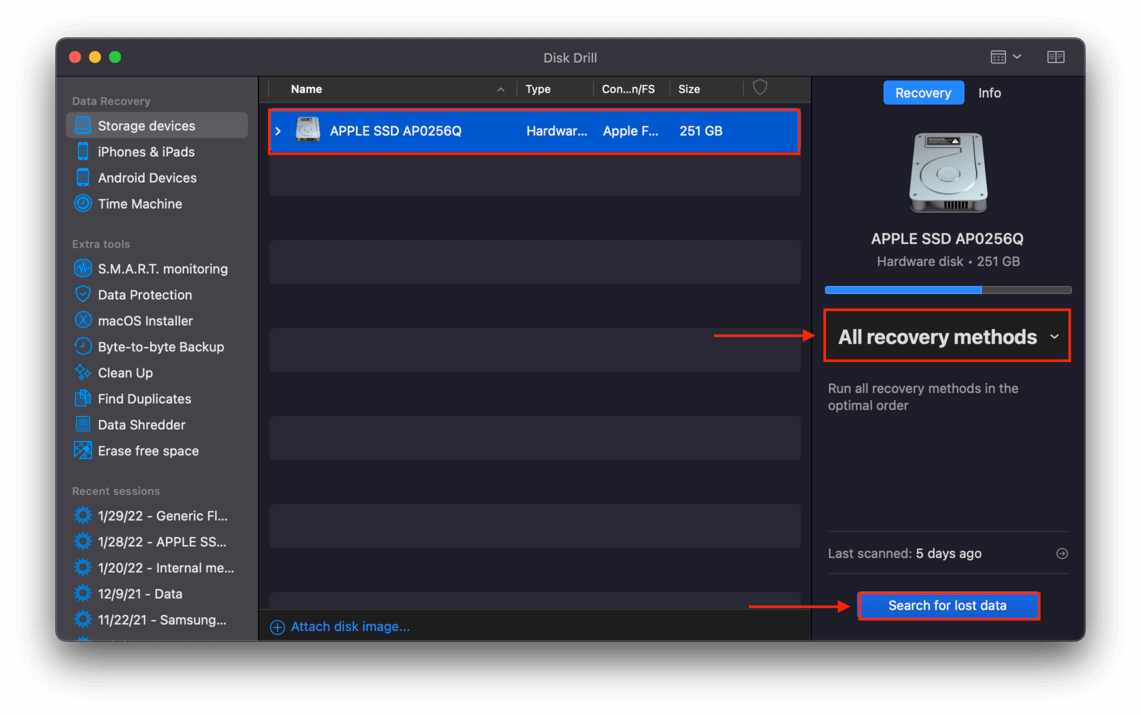Click the Apple F... file system cell
Image resolution: width=1141 pixels, height=715 pixels.
(631, 131)
